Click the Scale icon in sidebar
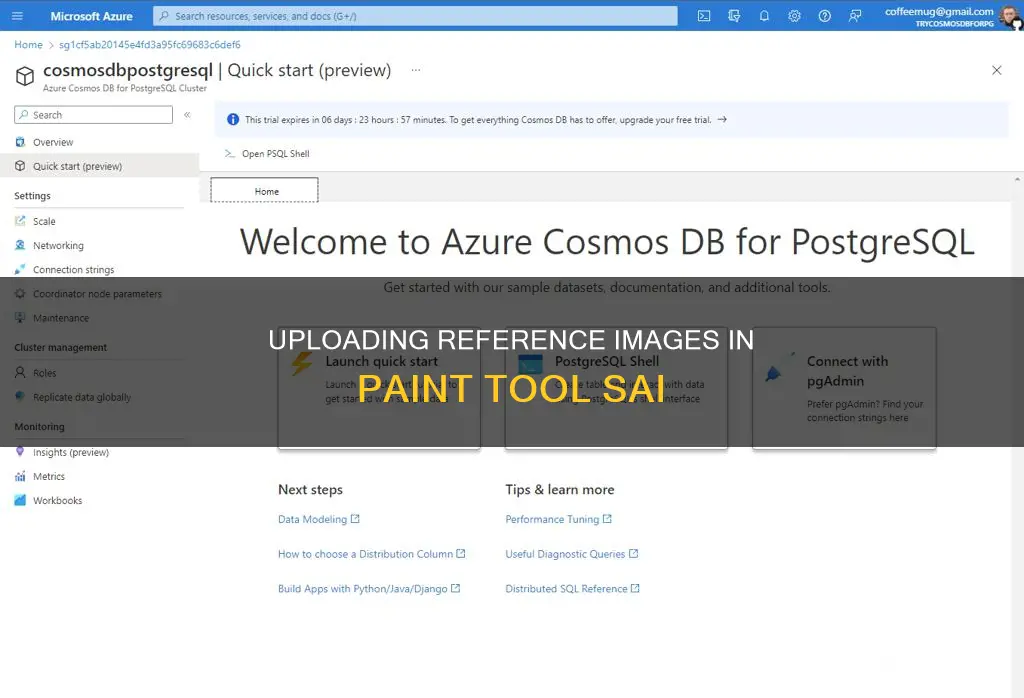The height and width of the screenshot is (698, 1024). coord(20,221)
